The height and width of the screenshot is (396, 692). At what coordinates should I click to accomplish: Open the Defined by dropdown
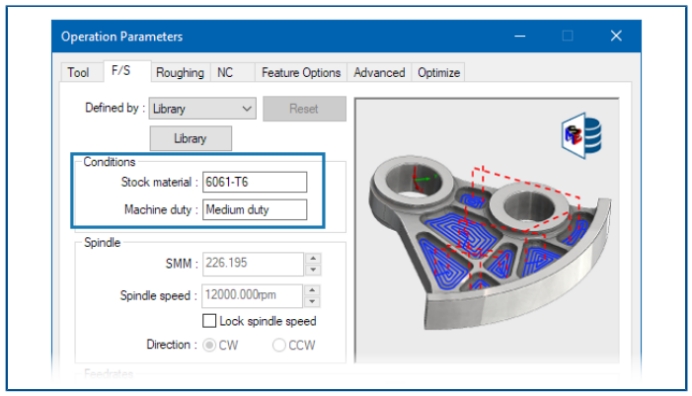pyautogui.click(x=203, y=109)
